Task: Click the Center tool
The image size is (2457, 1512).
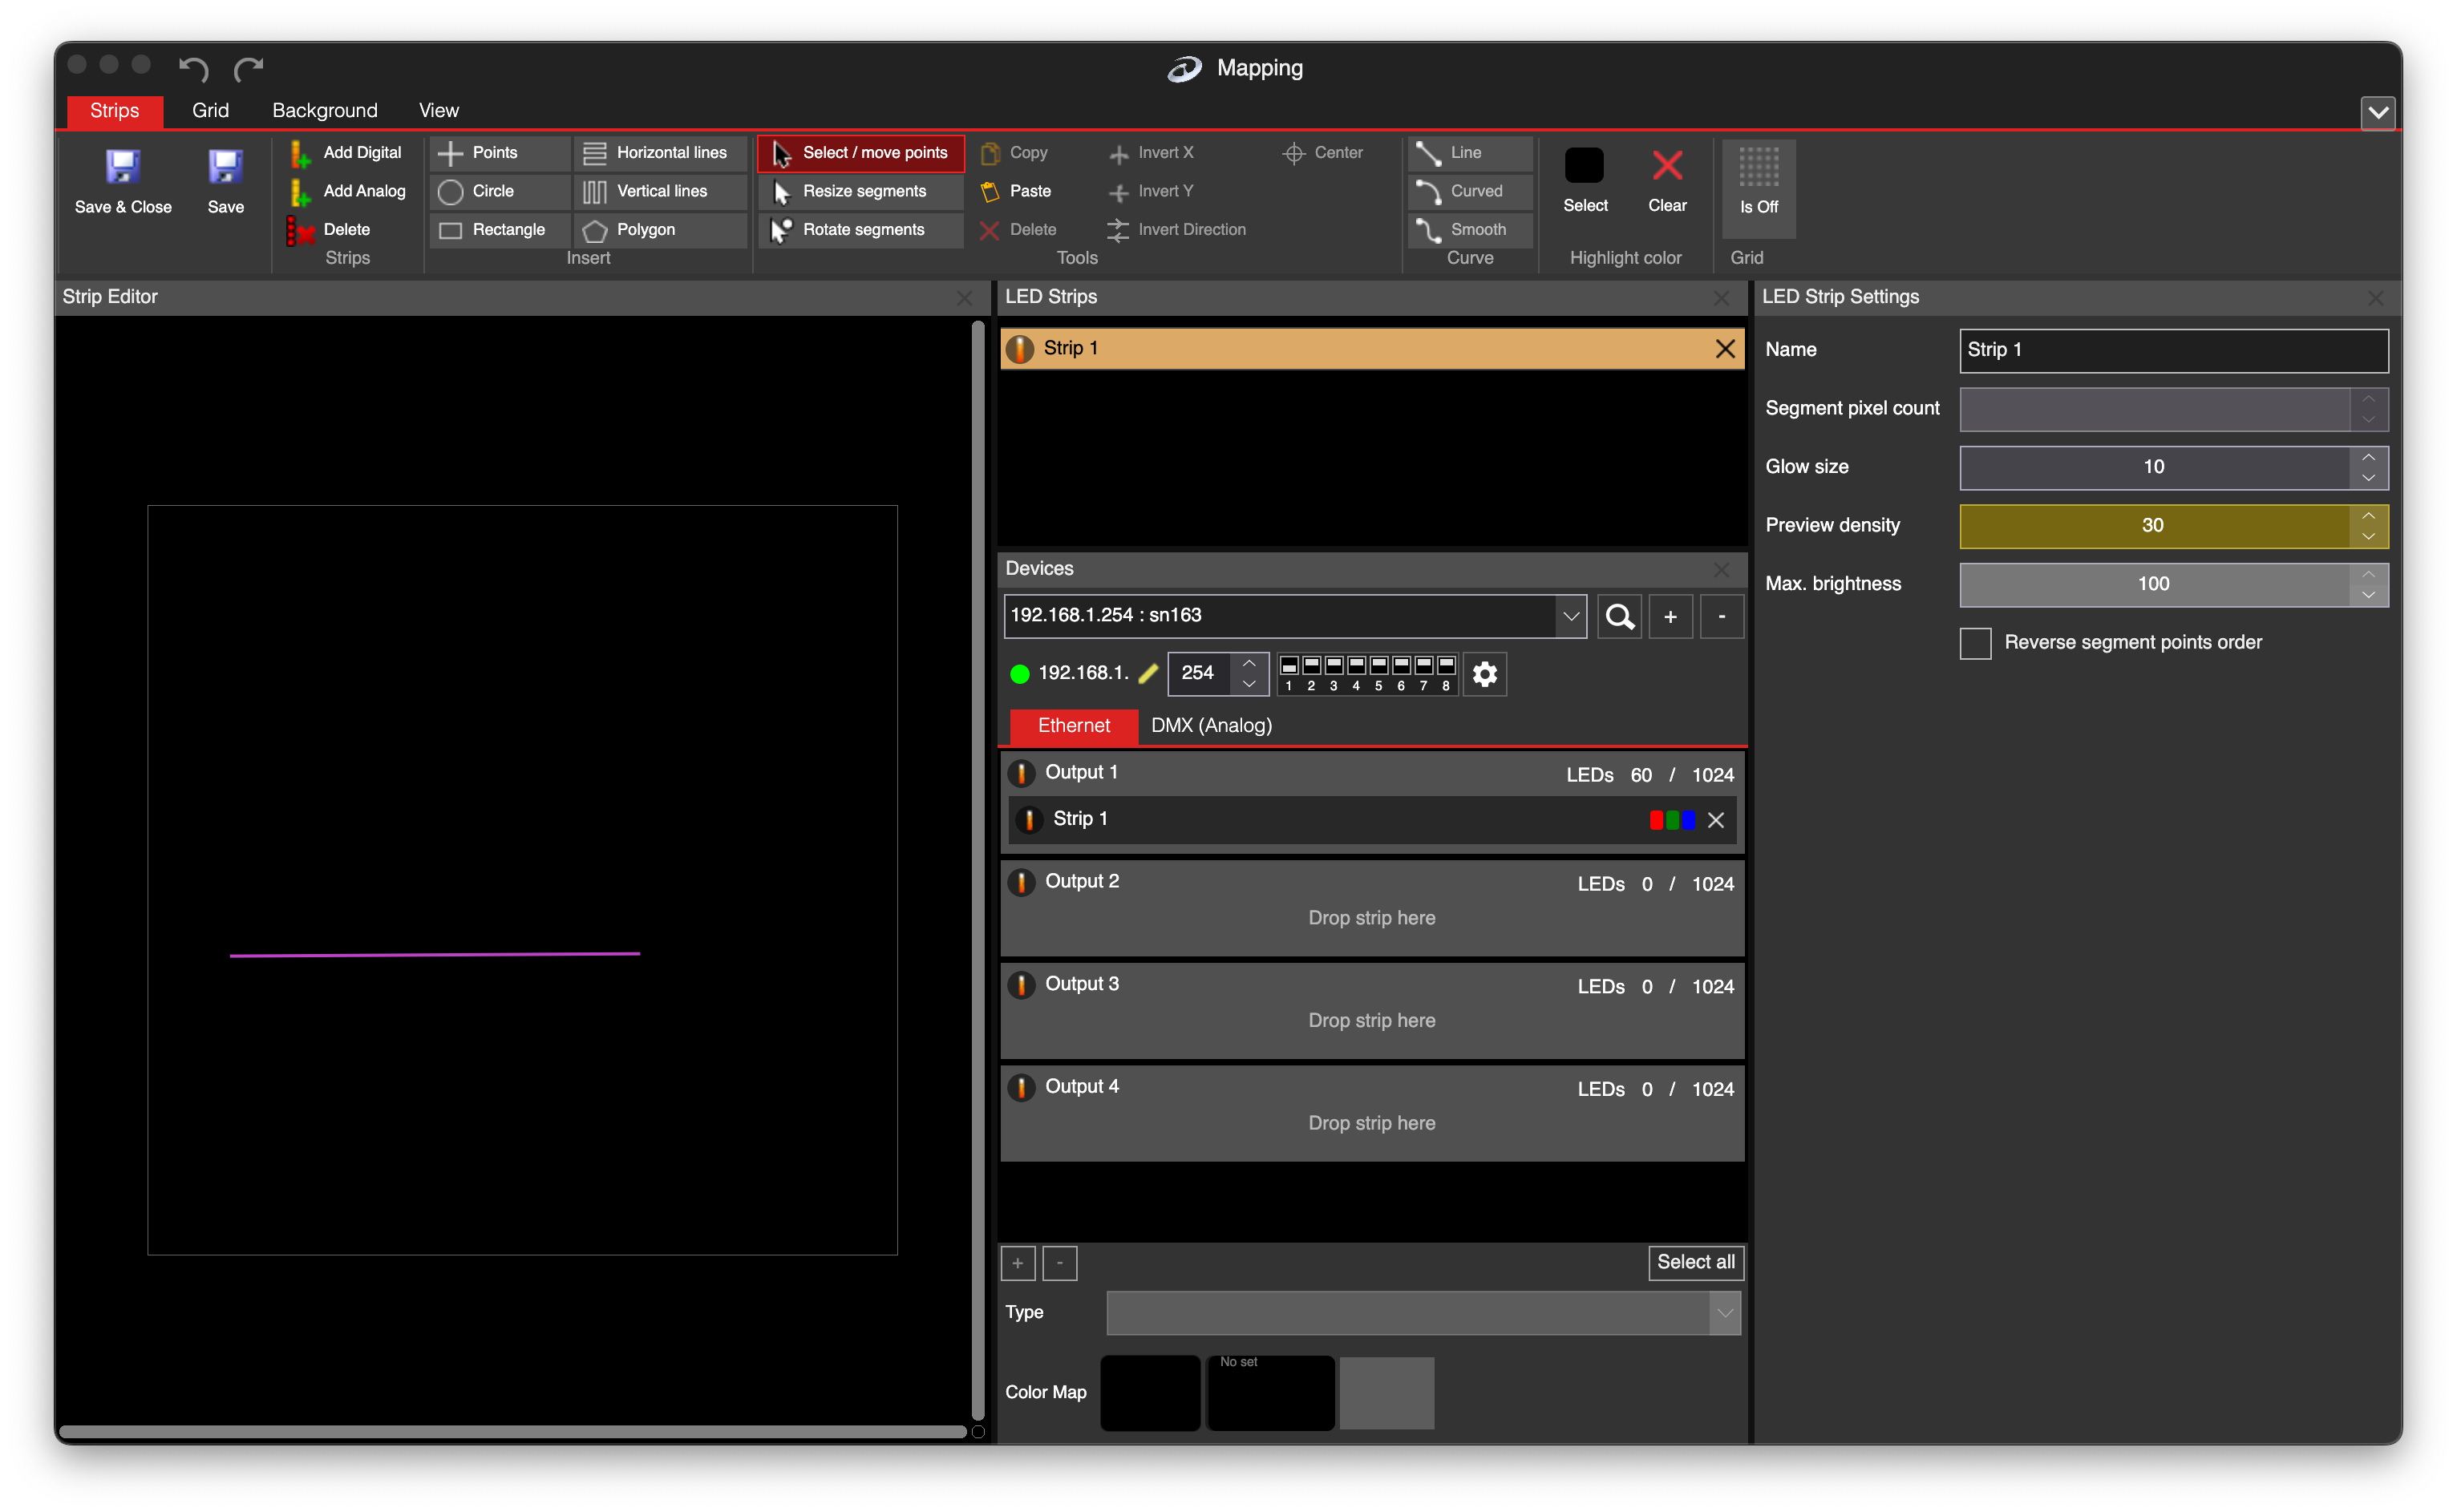Action: [1323, 153]
